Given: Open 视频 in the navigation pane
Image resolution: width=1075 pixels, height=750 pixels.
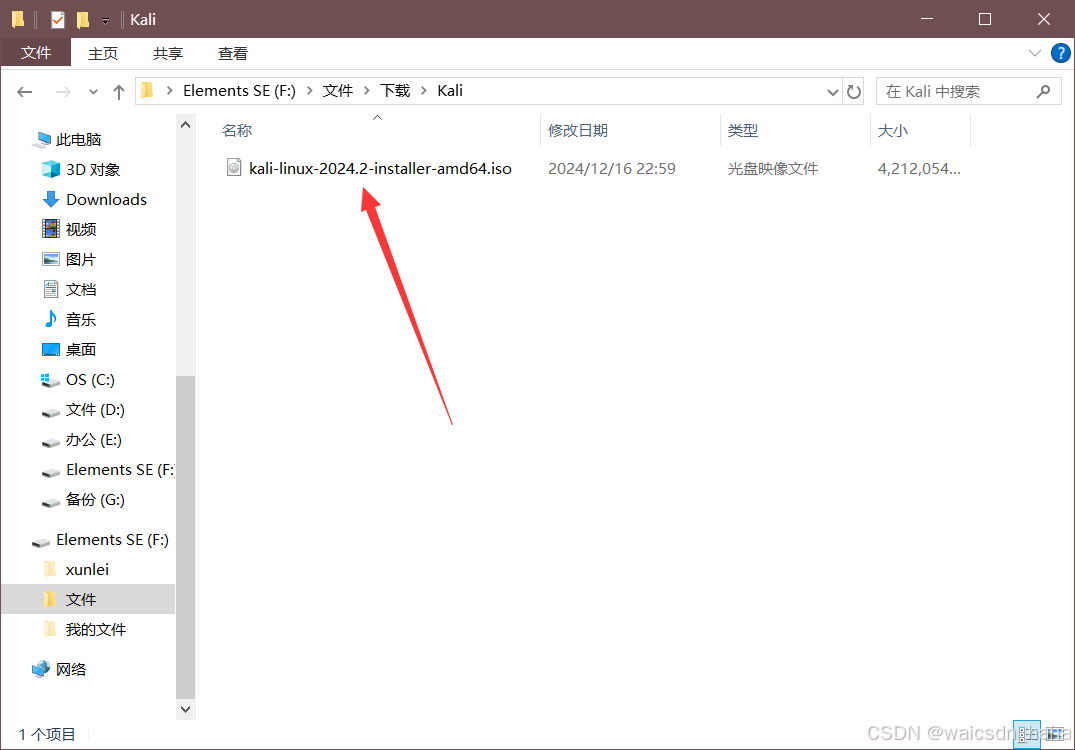Looking at the screenshot, I should (x=80, y=229).
